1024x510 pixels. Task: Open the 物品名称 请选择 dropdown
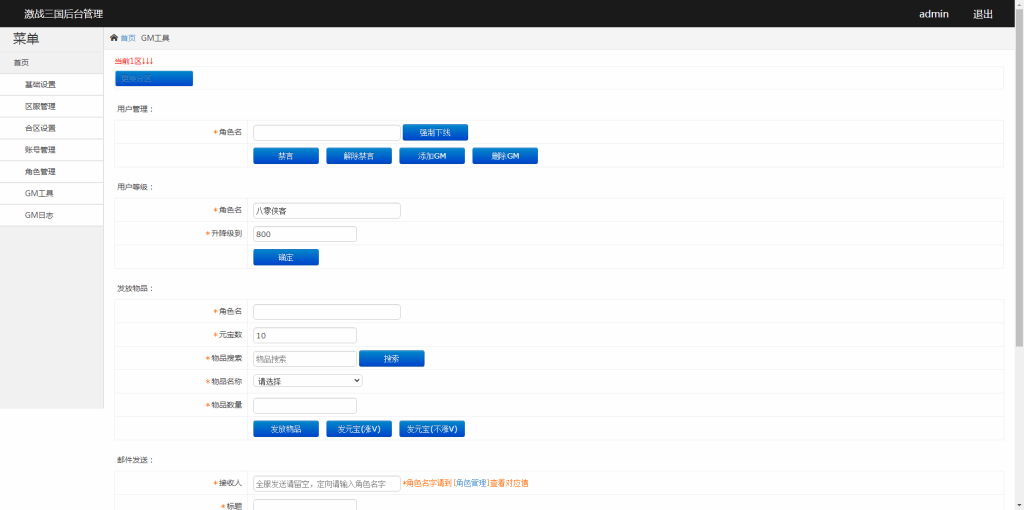[x=308, y=381]
